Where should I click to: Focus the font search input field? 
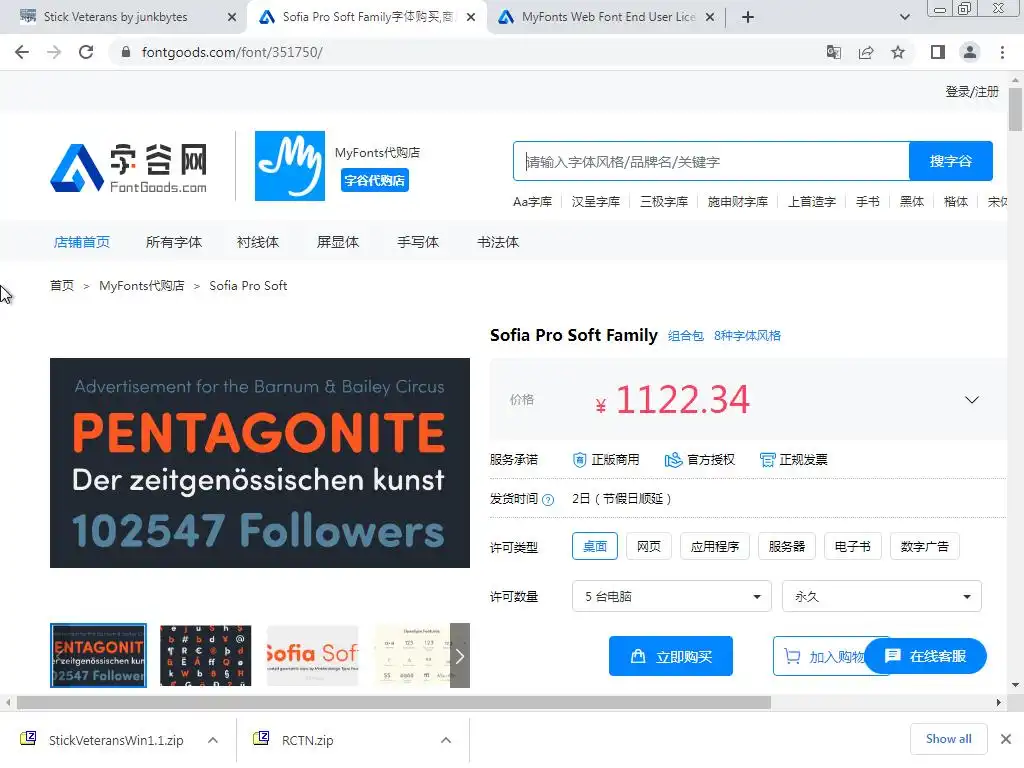click(711, 161)
